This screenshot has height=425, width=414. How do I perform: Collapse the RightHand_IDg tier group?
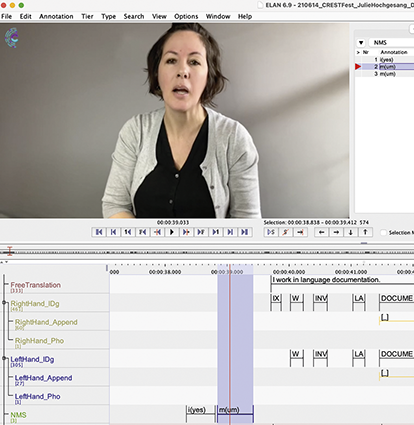pyautogui.click(x=4, y=303)
